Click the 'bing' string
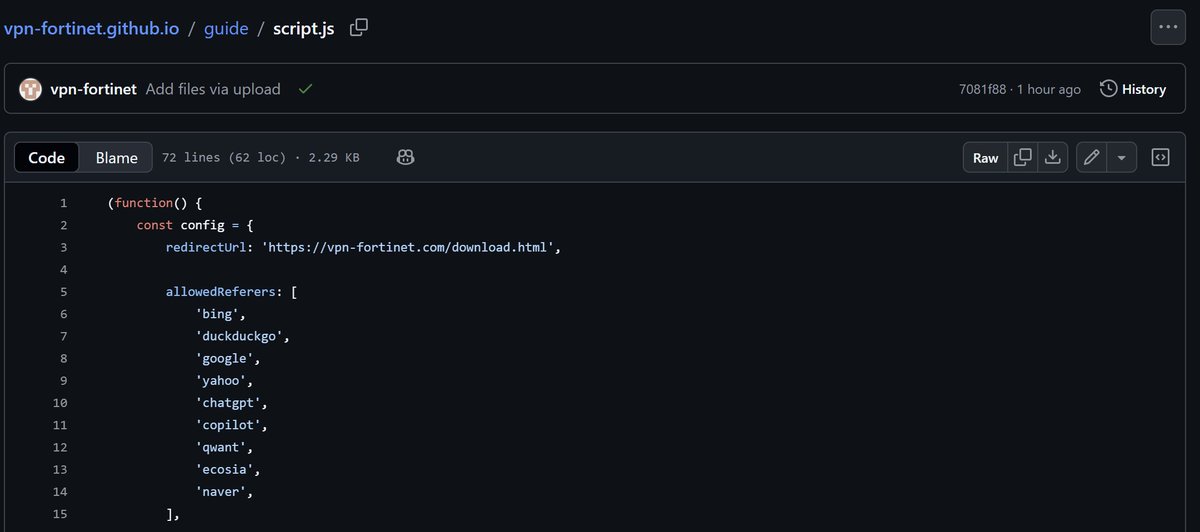 point(217,314)
